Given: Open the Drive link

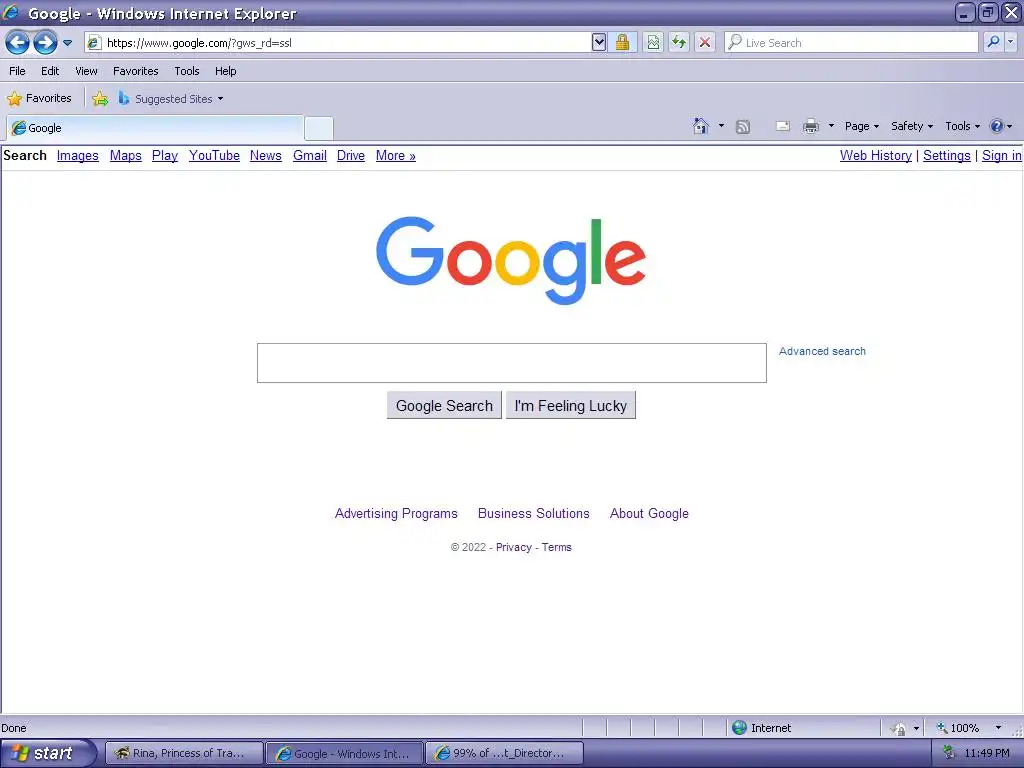Looking at the screenshot, I should tap(351, 155).
